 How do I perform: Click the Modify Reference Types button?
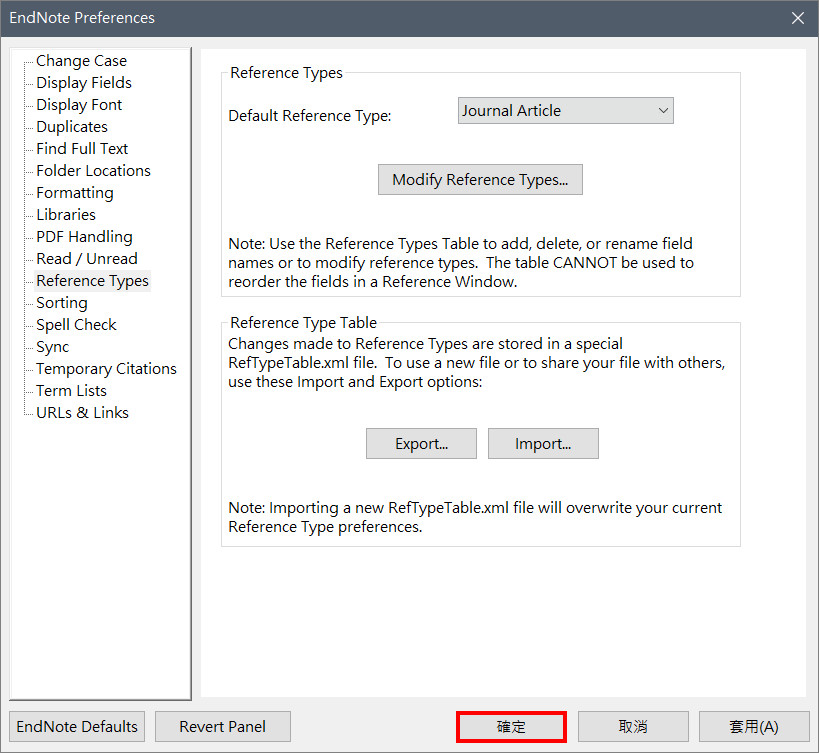(480, 180)
